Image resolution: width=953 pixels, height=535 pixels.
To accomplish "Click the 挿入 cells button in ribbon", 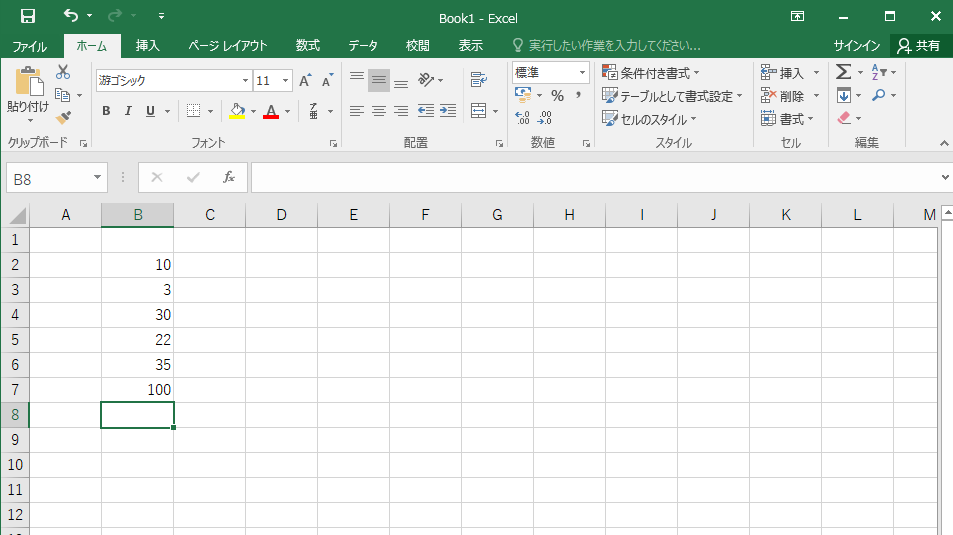I will tap(783, 73).
